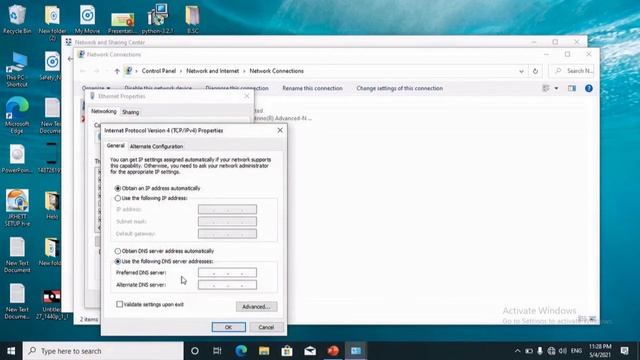This screenshot has width=640, height=360.
Task: Click the search box in Network Connections
Action: pos(571,71)
